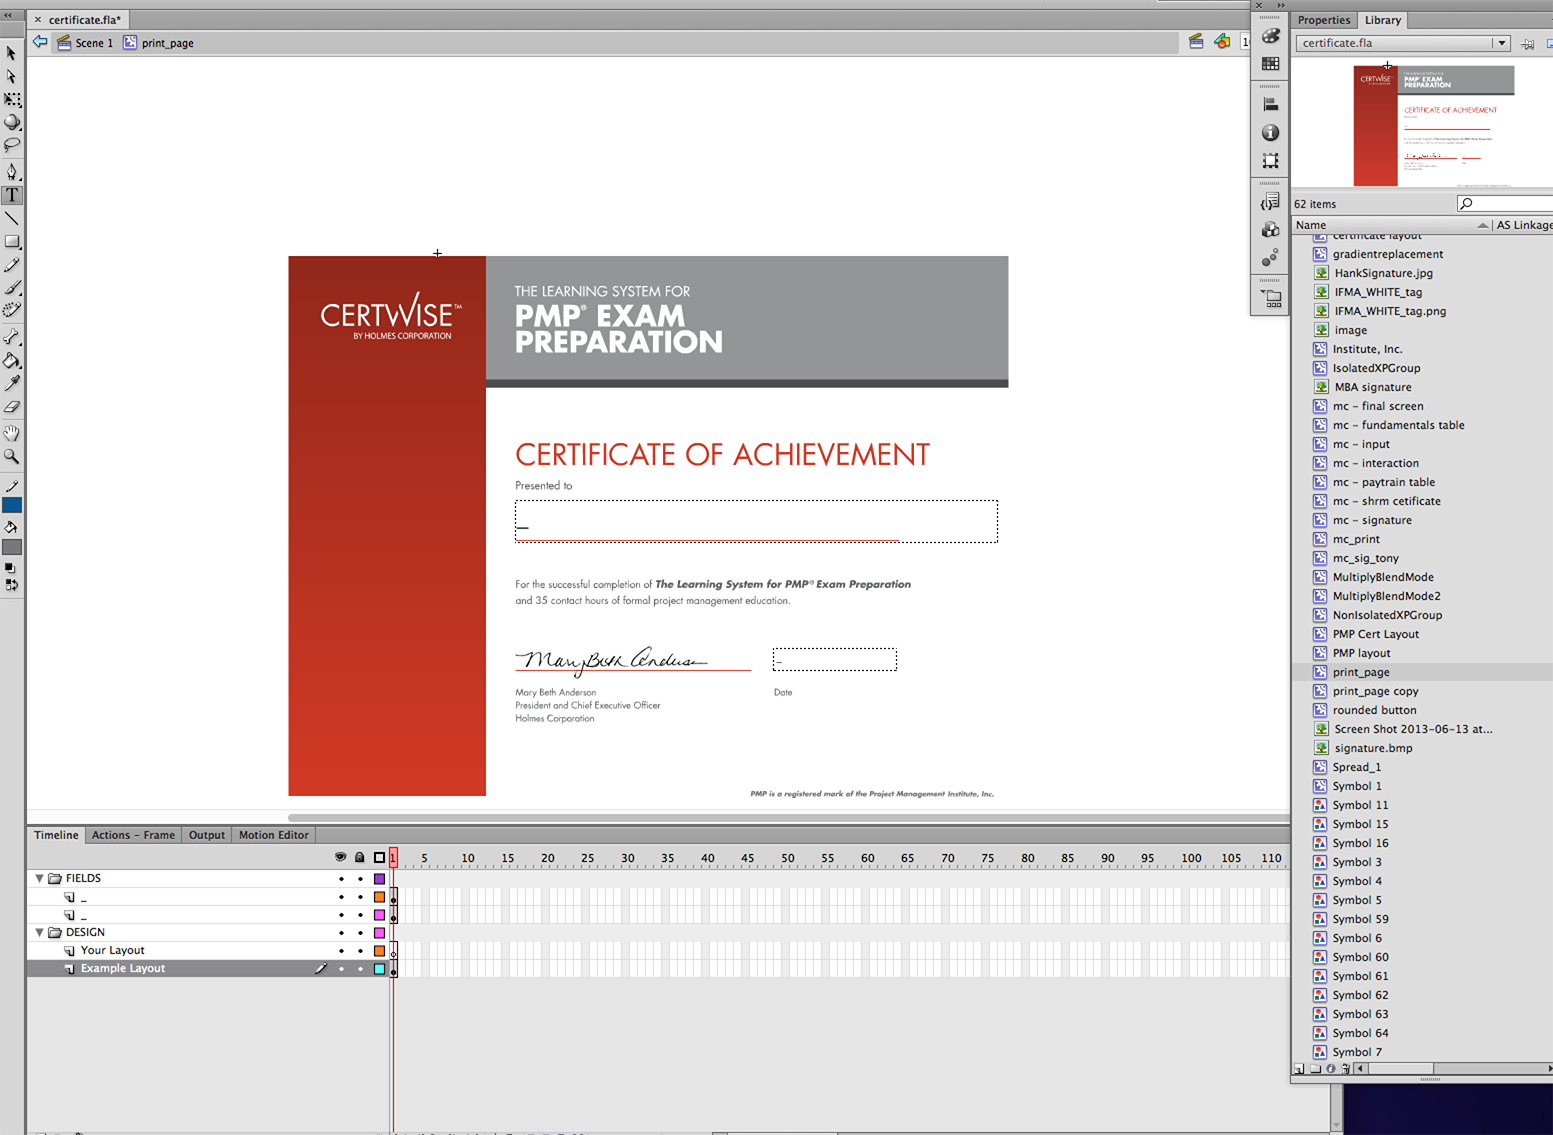Viewport: 1553px width, 1135px height.
Task: Collapse the FIELDS layer folder
Action: 40,878
